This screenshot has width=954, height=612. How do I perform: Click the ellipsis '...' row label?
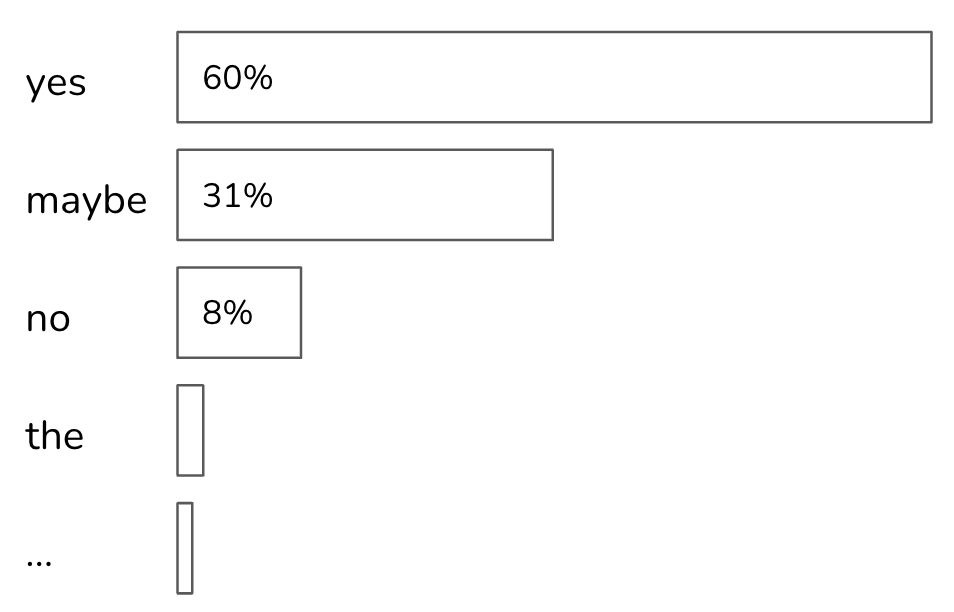(x=40, y=560)
